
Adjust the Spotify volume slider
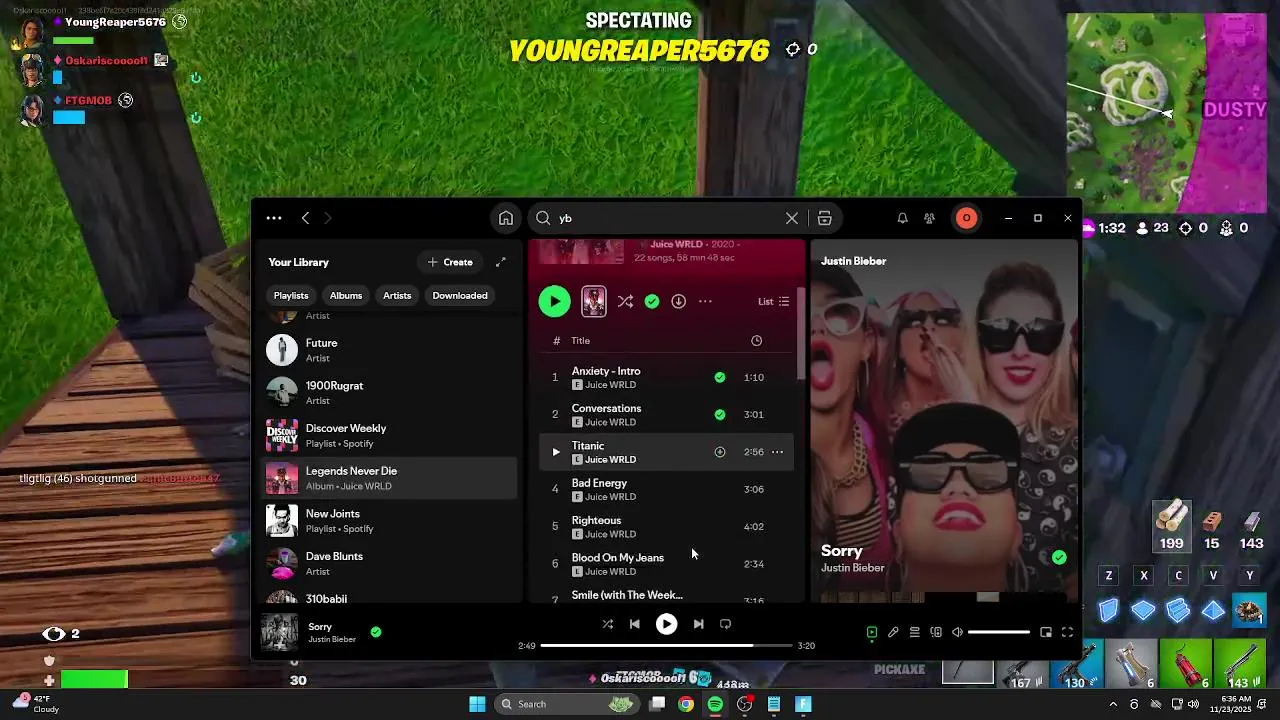pyautogui.click(x=998, y=632)
